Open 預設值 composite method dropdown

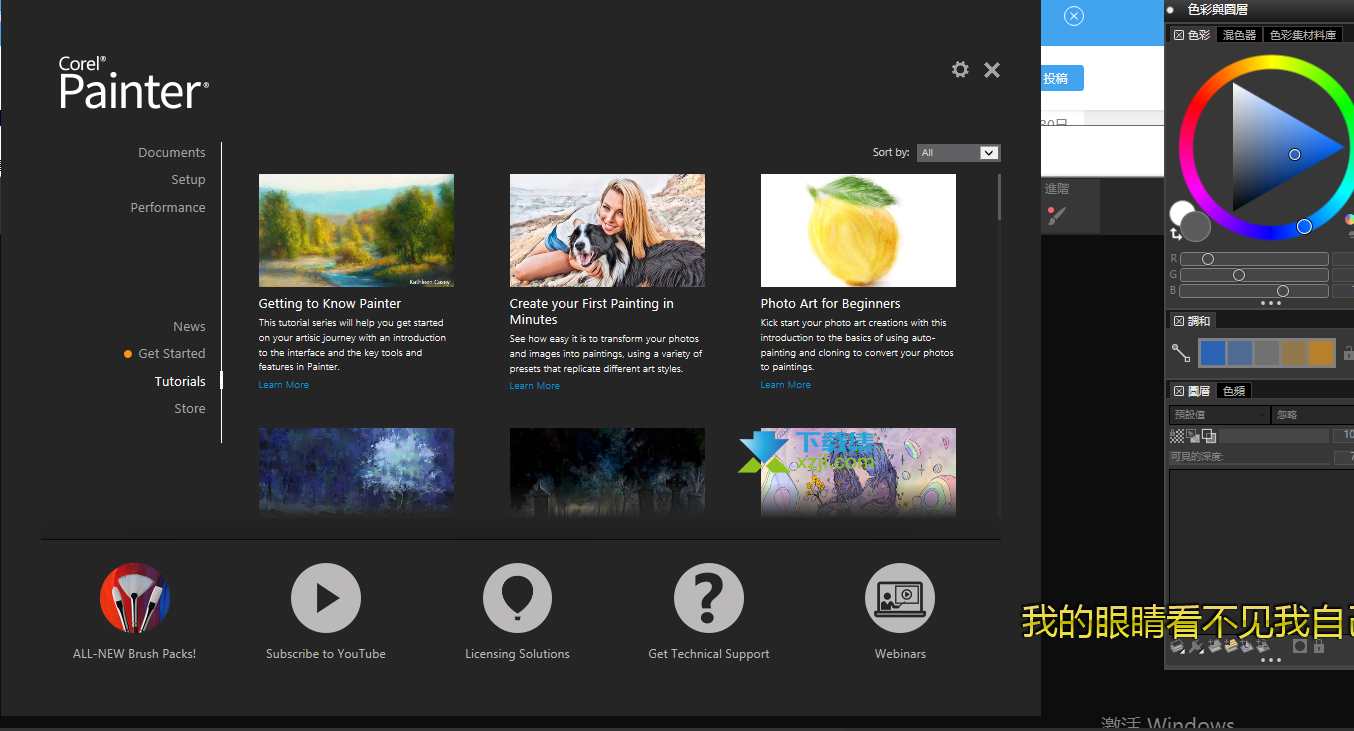tap(1219, 415)
